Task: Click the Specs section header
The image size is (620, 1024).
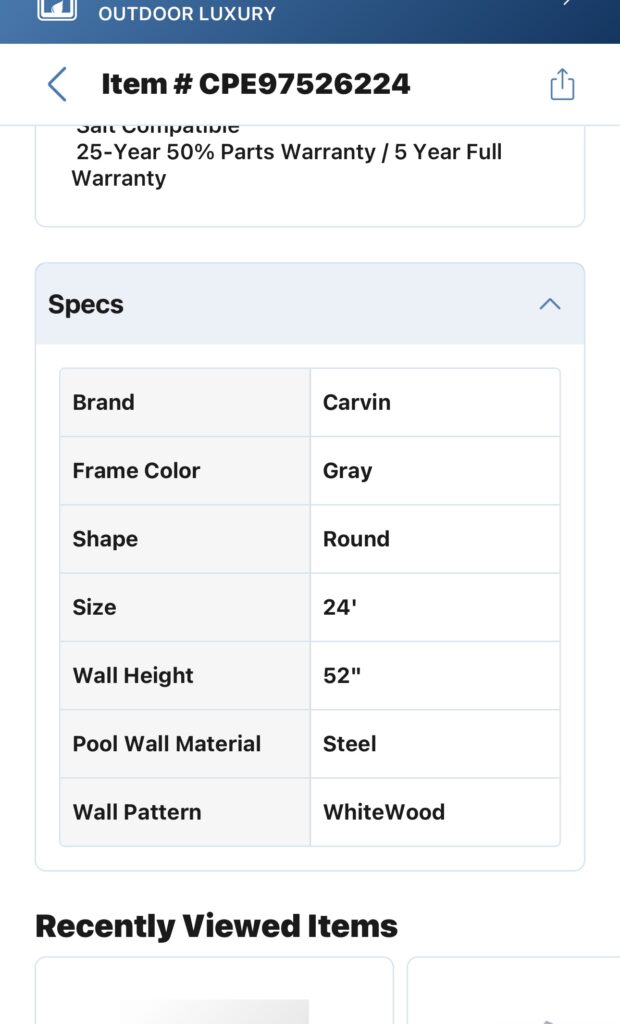Action: pyautogui.click(x=310, y=304)
